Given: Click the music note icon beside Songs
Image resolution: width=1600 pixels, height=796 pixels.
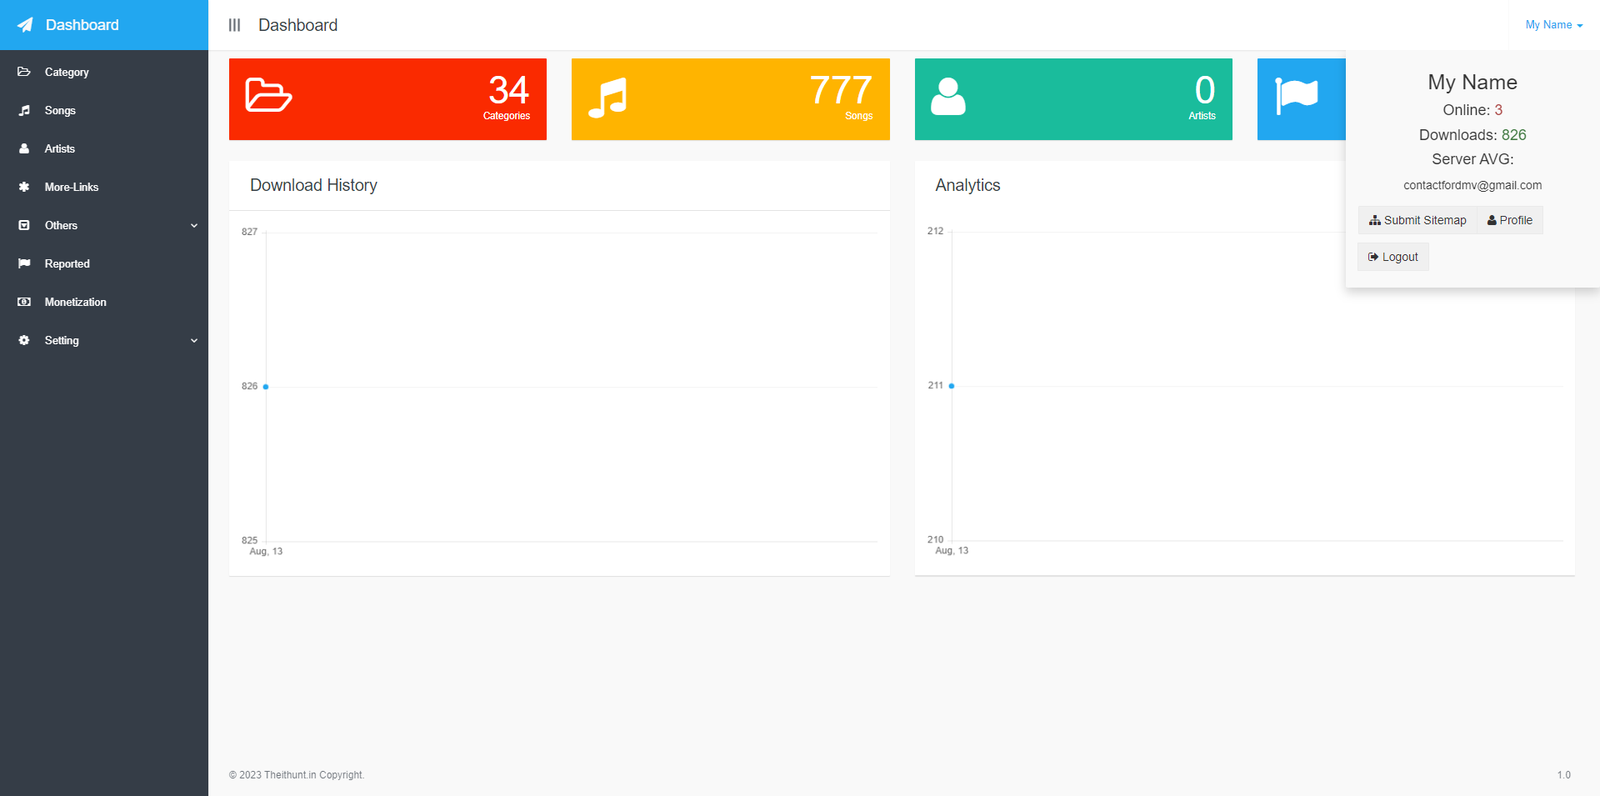Looking at the screenshot, I should (x=24, y=111).
